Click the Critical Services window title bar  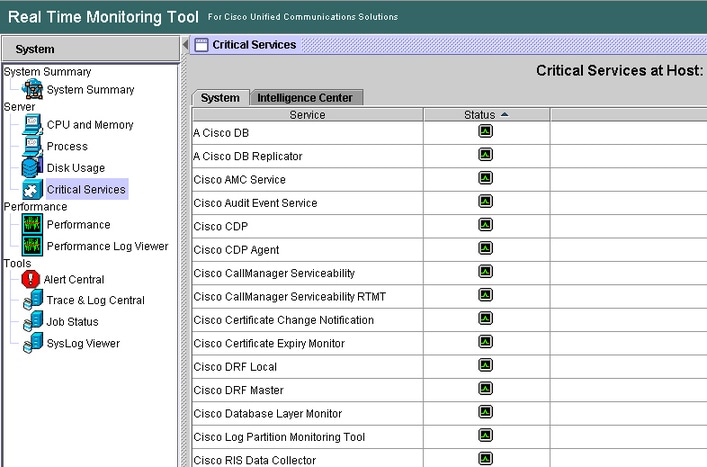point(449,45)
